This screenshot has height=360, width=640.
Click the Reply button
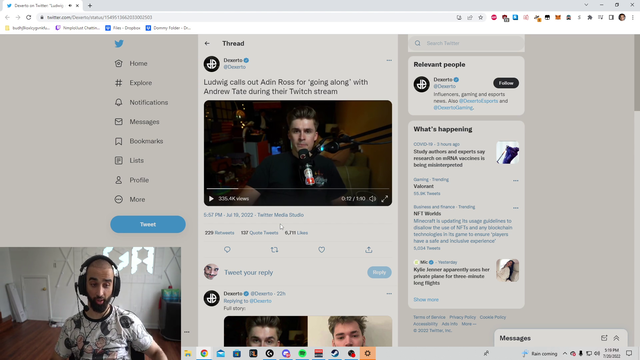(379, 272)
